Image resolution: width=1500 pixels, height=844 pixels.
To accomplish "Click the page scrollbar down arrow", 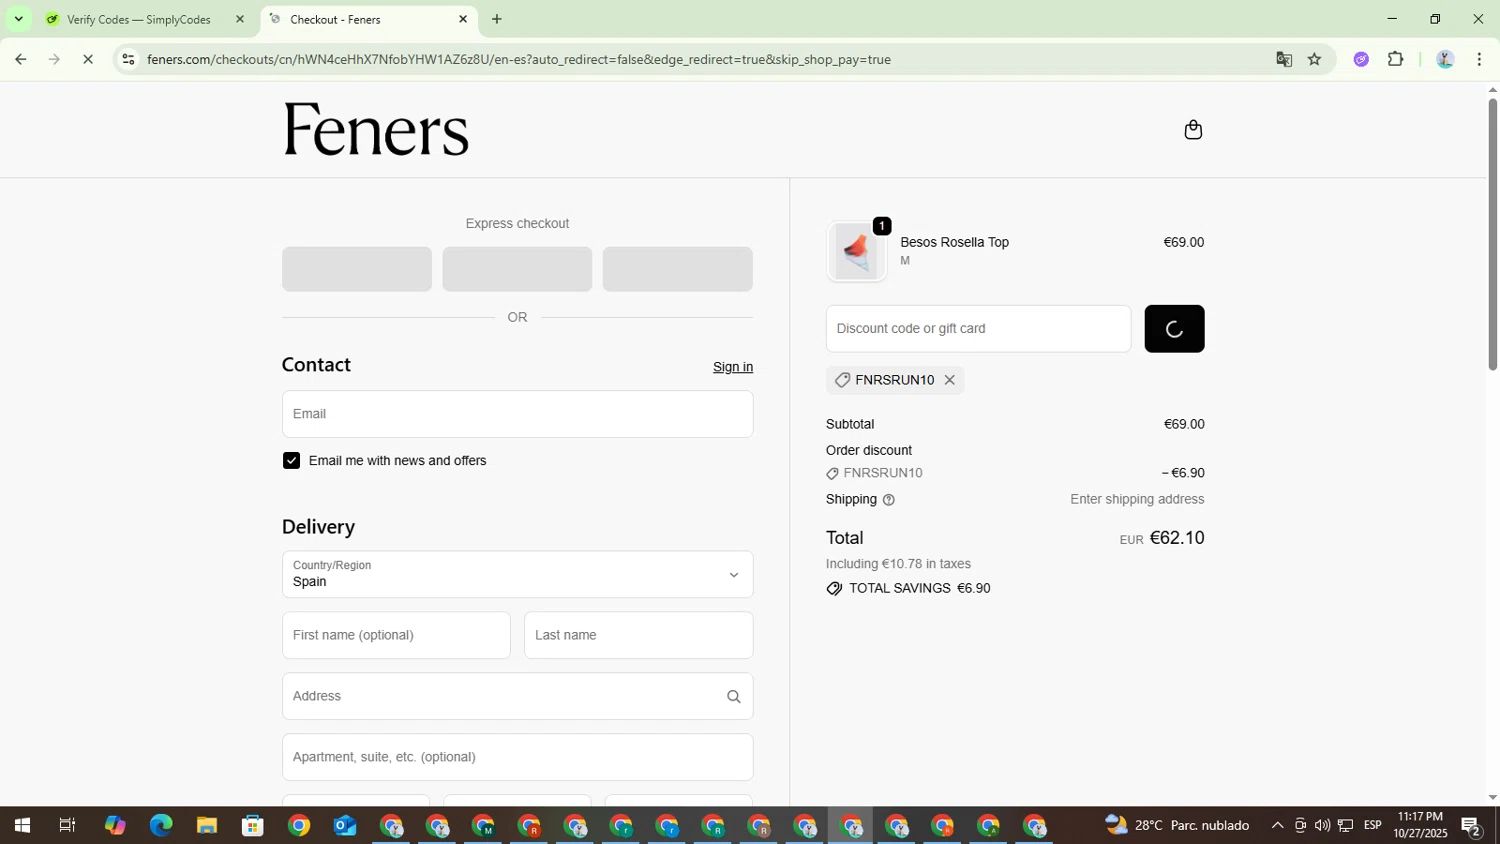I will [1492, 798].
